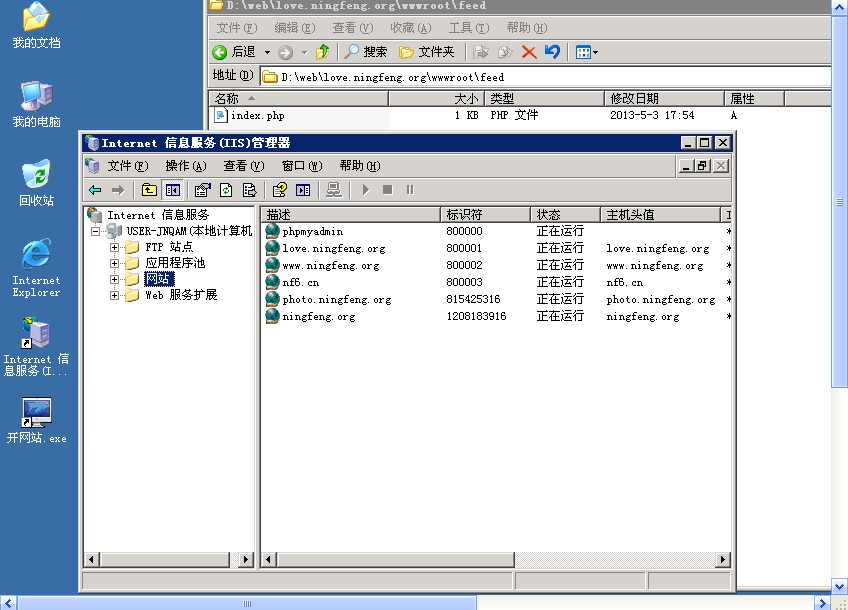This screenshot has width=848, height=610.
Task: Open 帮助(H) menu in IIS Manager
Action: point(360,165)
